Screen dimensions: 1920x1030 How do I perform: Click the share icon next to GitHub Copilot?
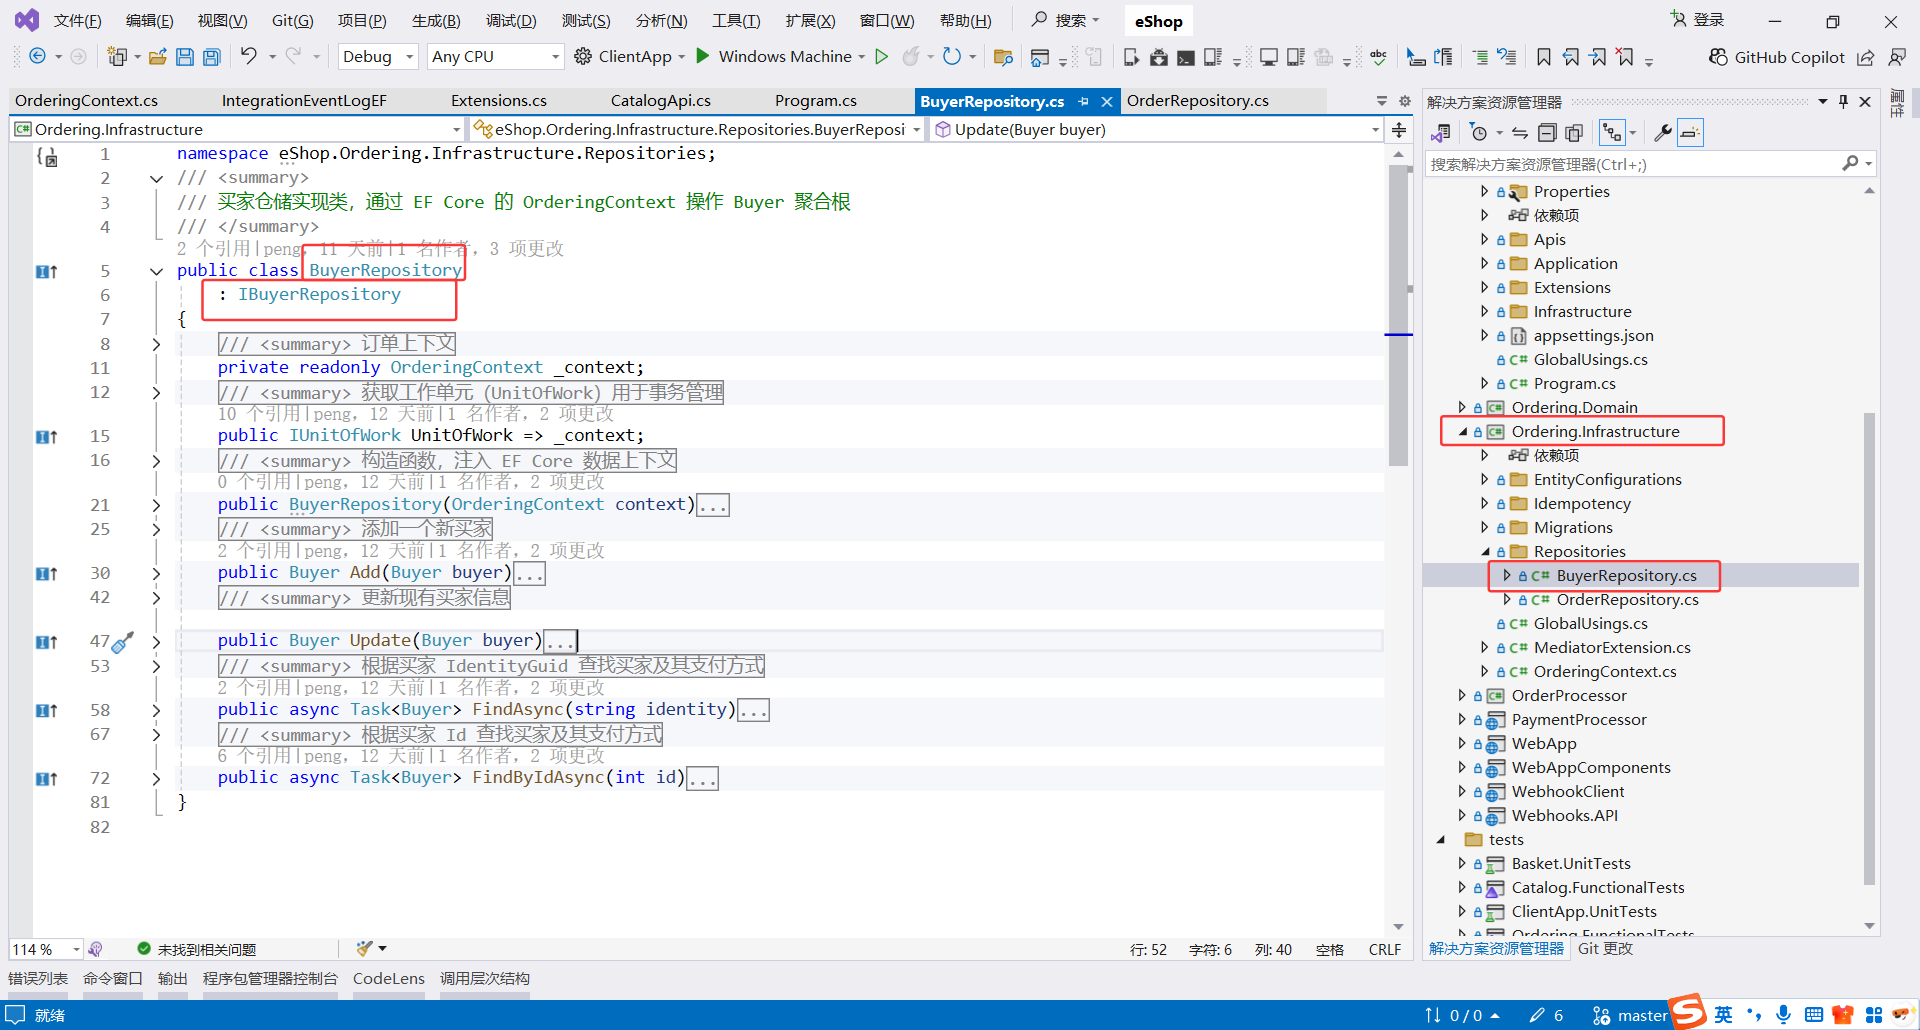point(1866,57)
